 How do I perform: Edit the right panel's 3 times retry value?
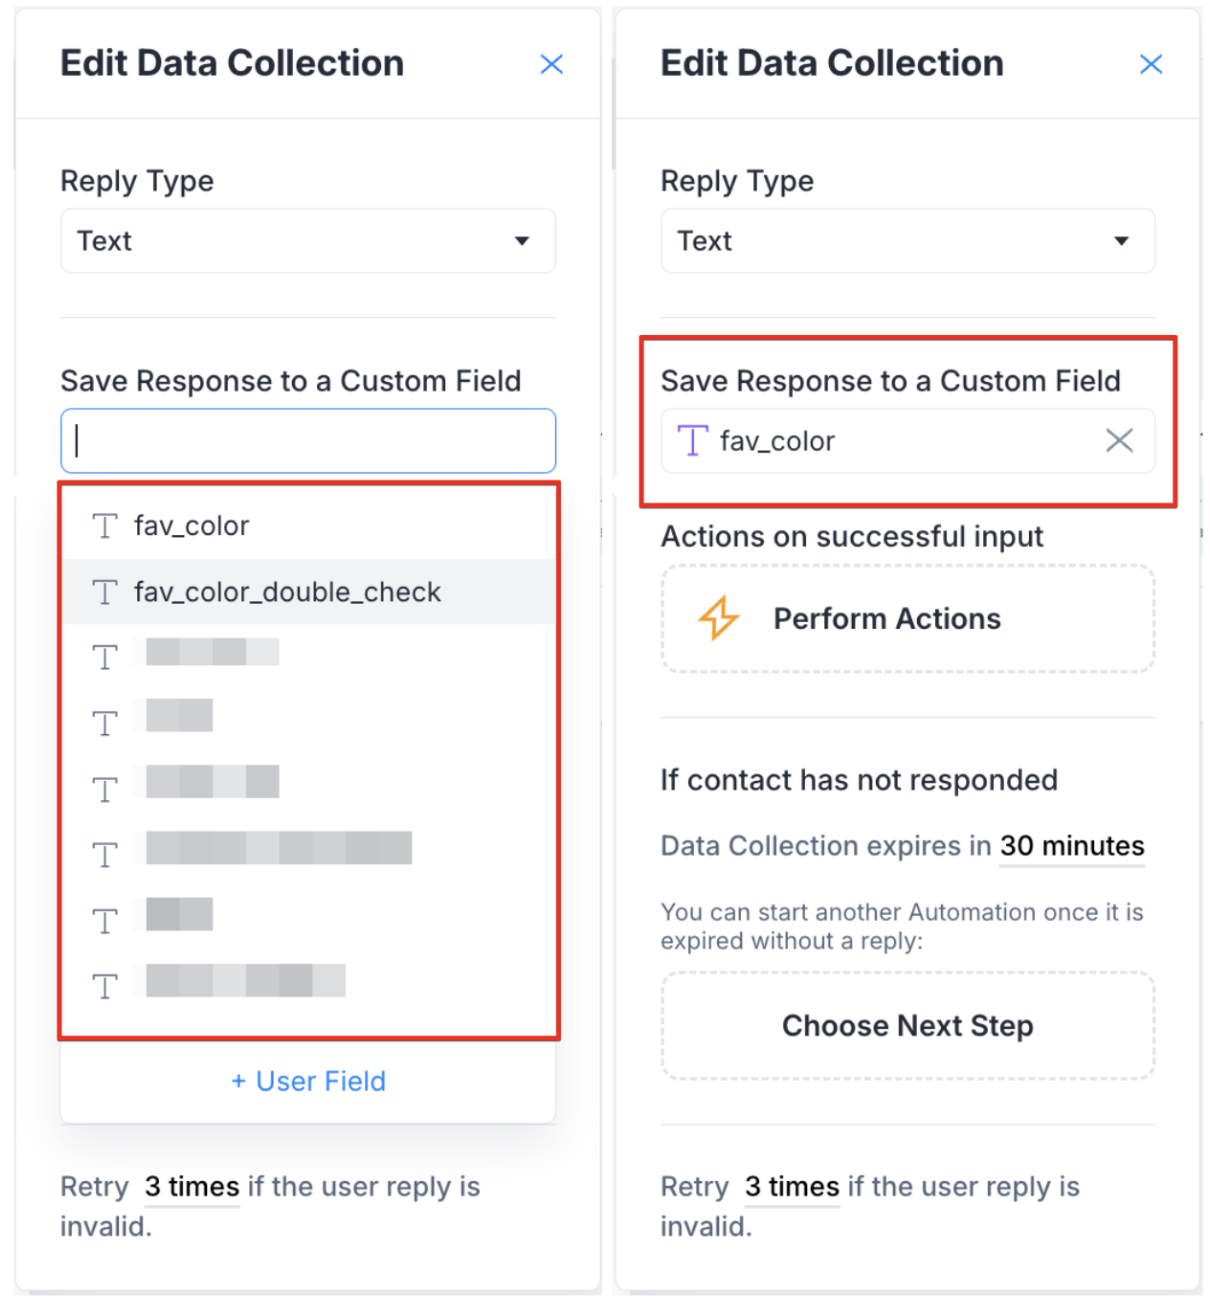[x=792, y=1187]
